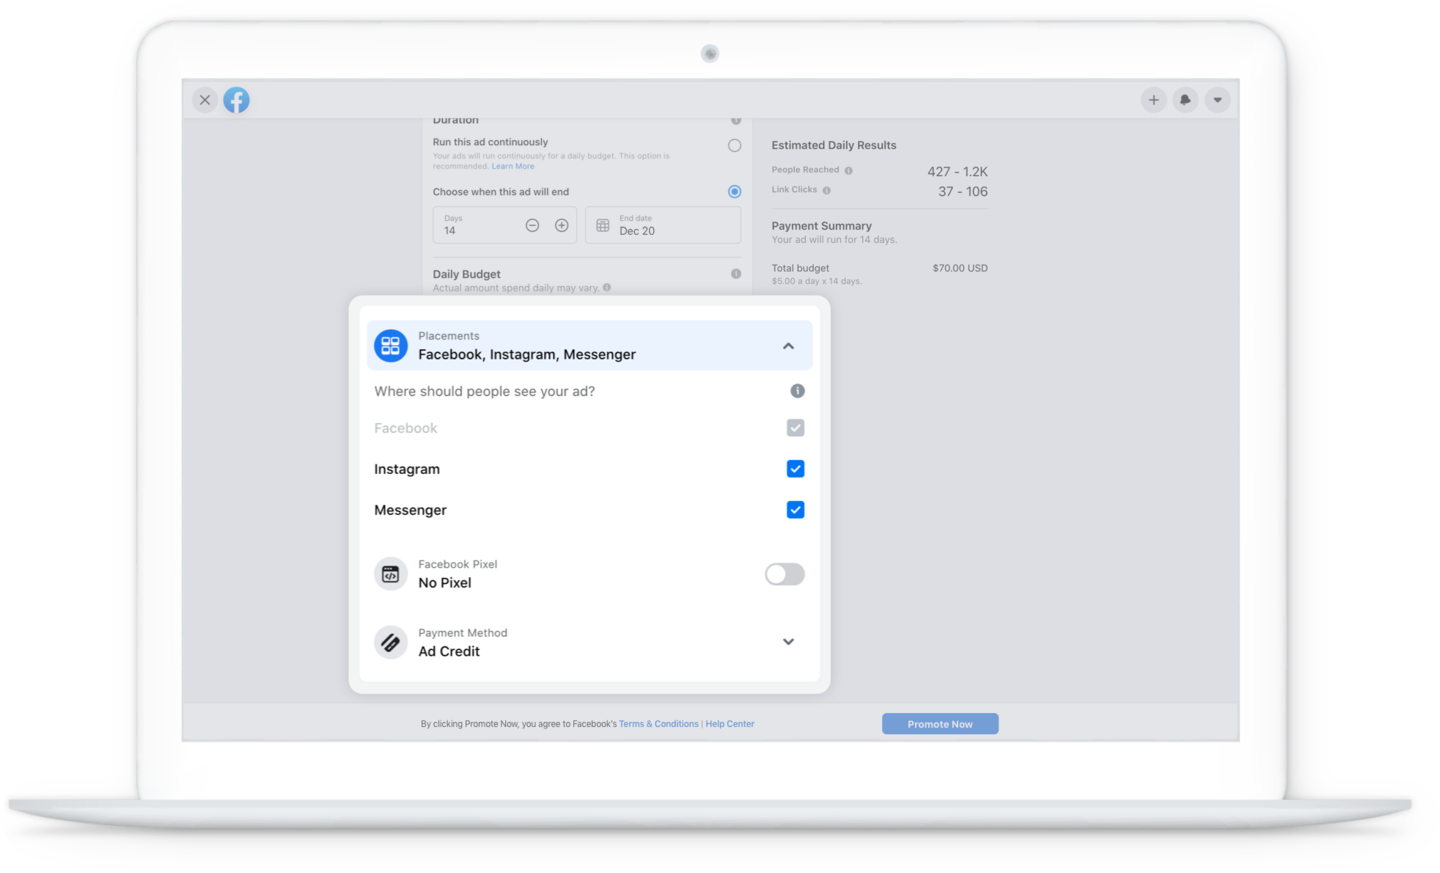Open the account dropdown arrow in top bar
Image resolution: width=1440 pixels, height=873 pixels.
coord(1217,100)
